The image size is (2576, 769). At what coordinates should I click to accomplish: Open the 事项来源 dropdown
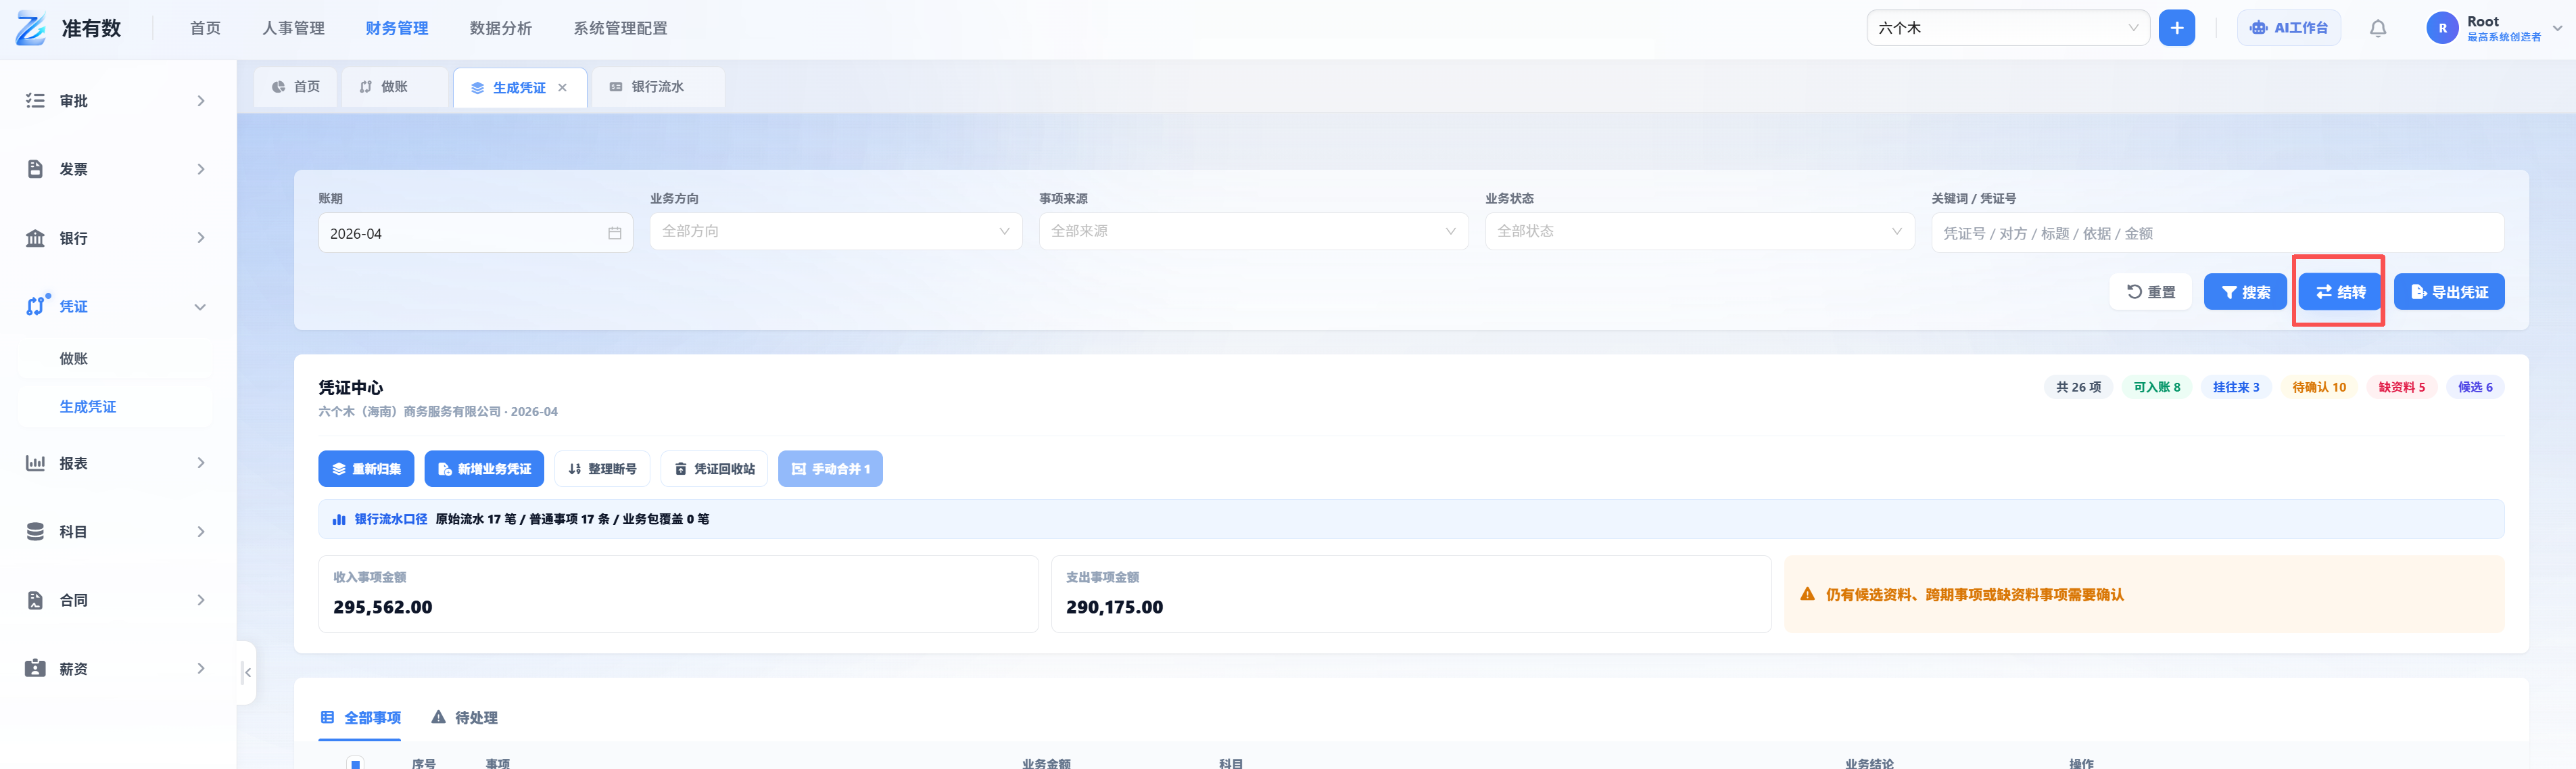[1253, 231]
